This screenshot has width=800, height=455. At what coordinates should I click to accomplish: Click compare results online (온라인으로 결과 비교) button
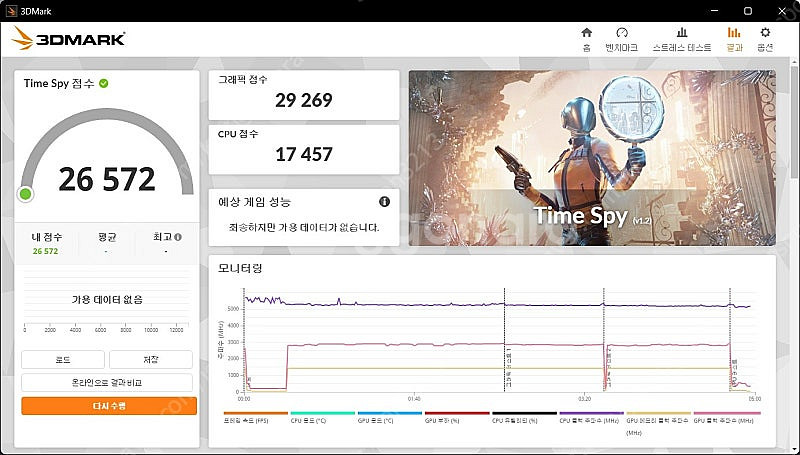(107, 383)
